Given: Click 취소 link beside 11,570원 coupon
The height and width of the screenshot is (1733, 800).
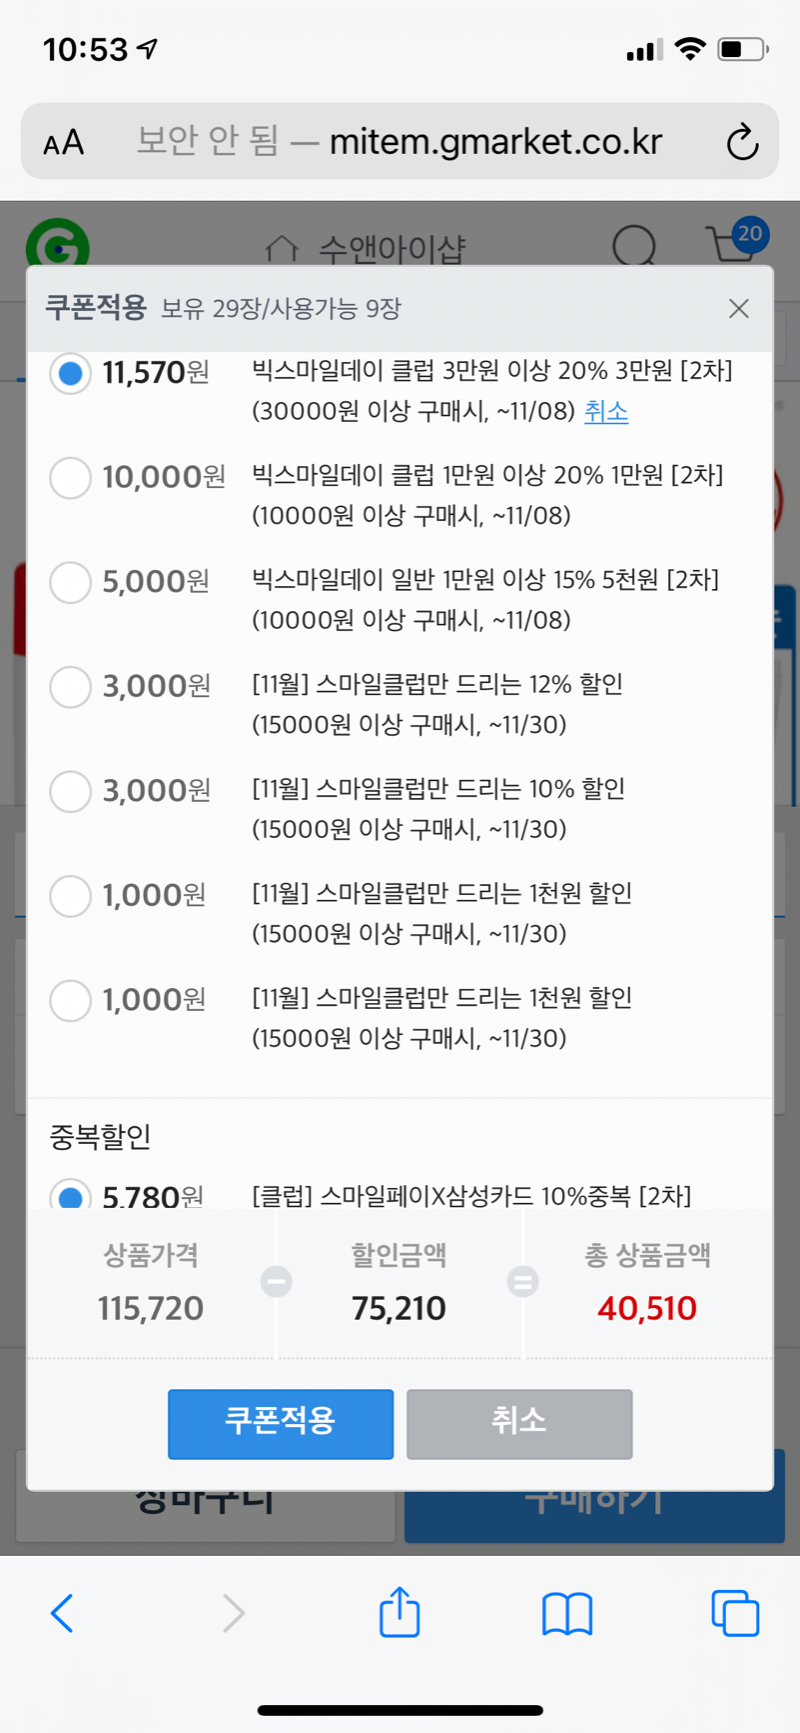Looking at the screenshot, I should (x=606, y=411).
